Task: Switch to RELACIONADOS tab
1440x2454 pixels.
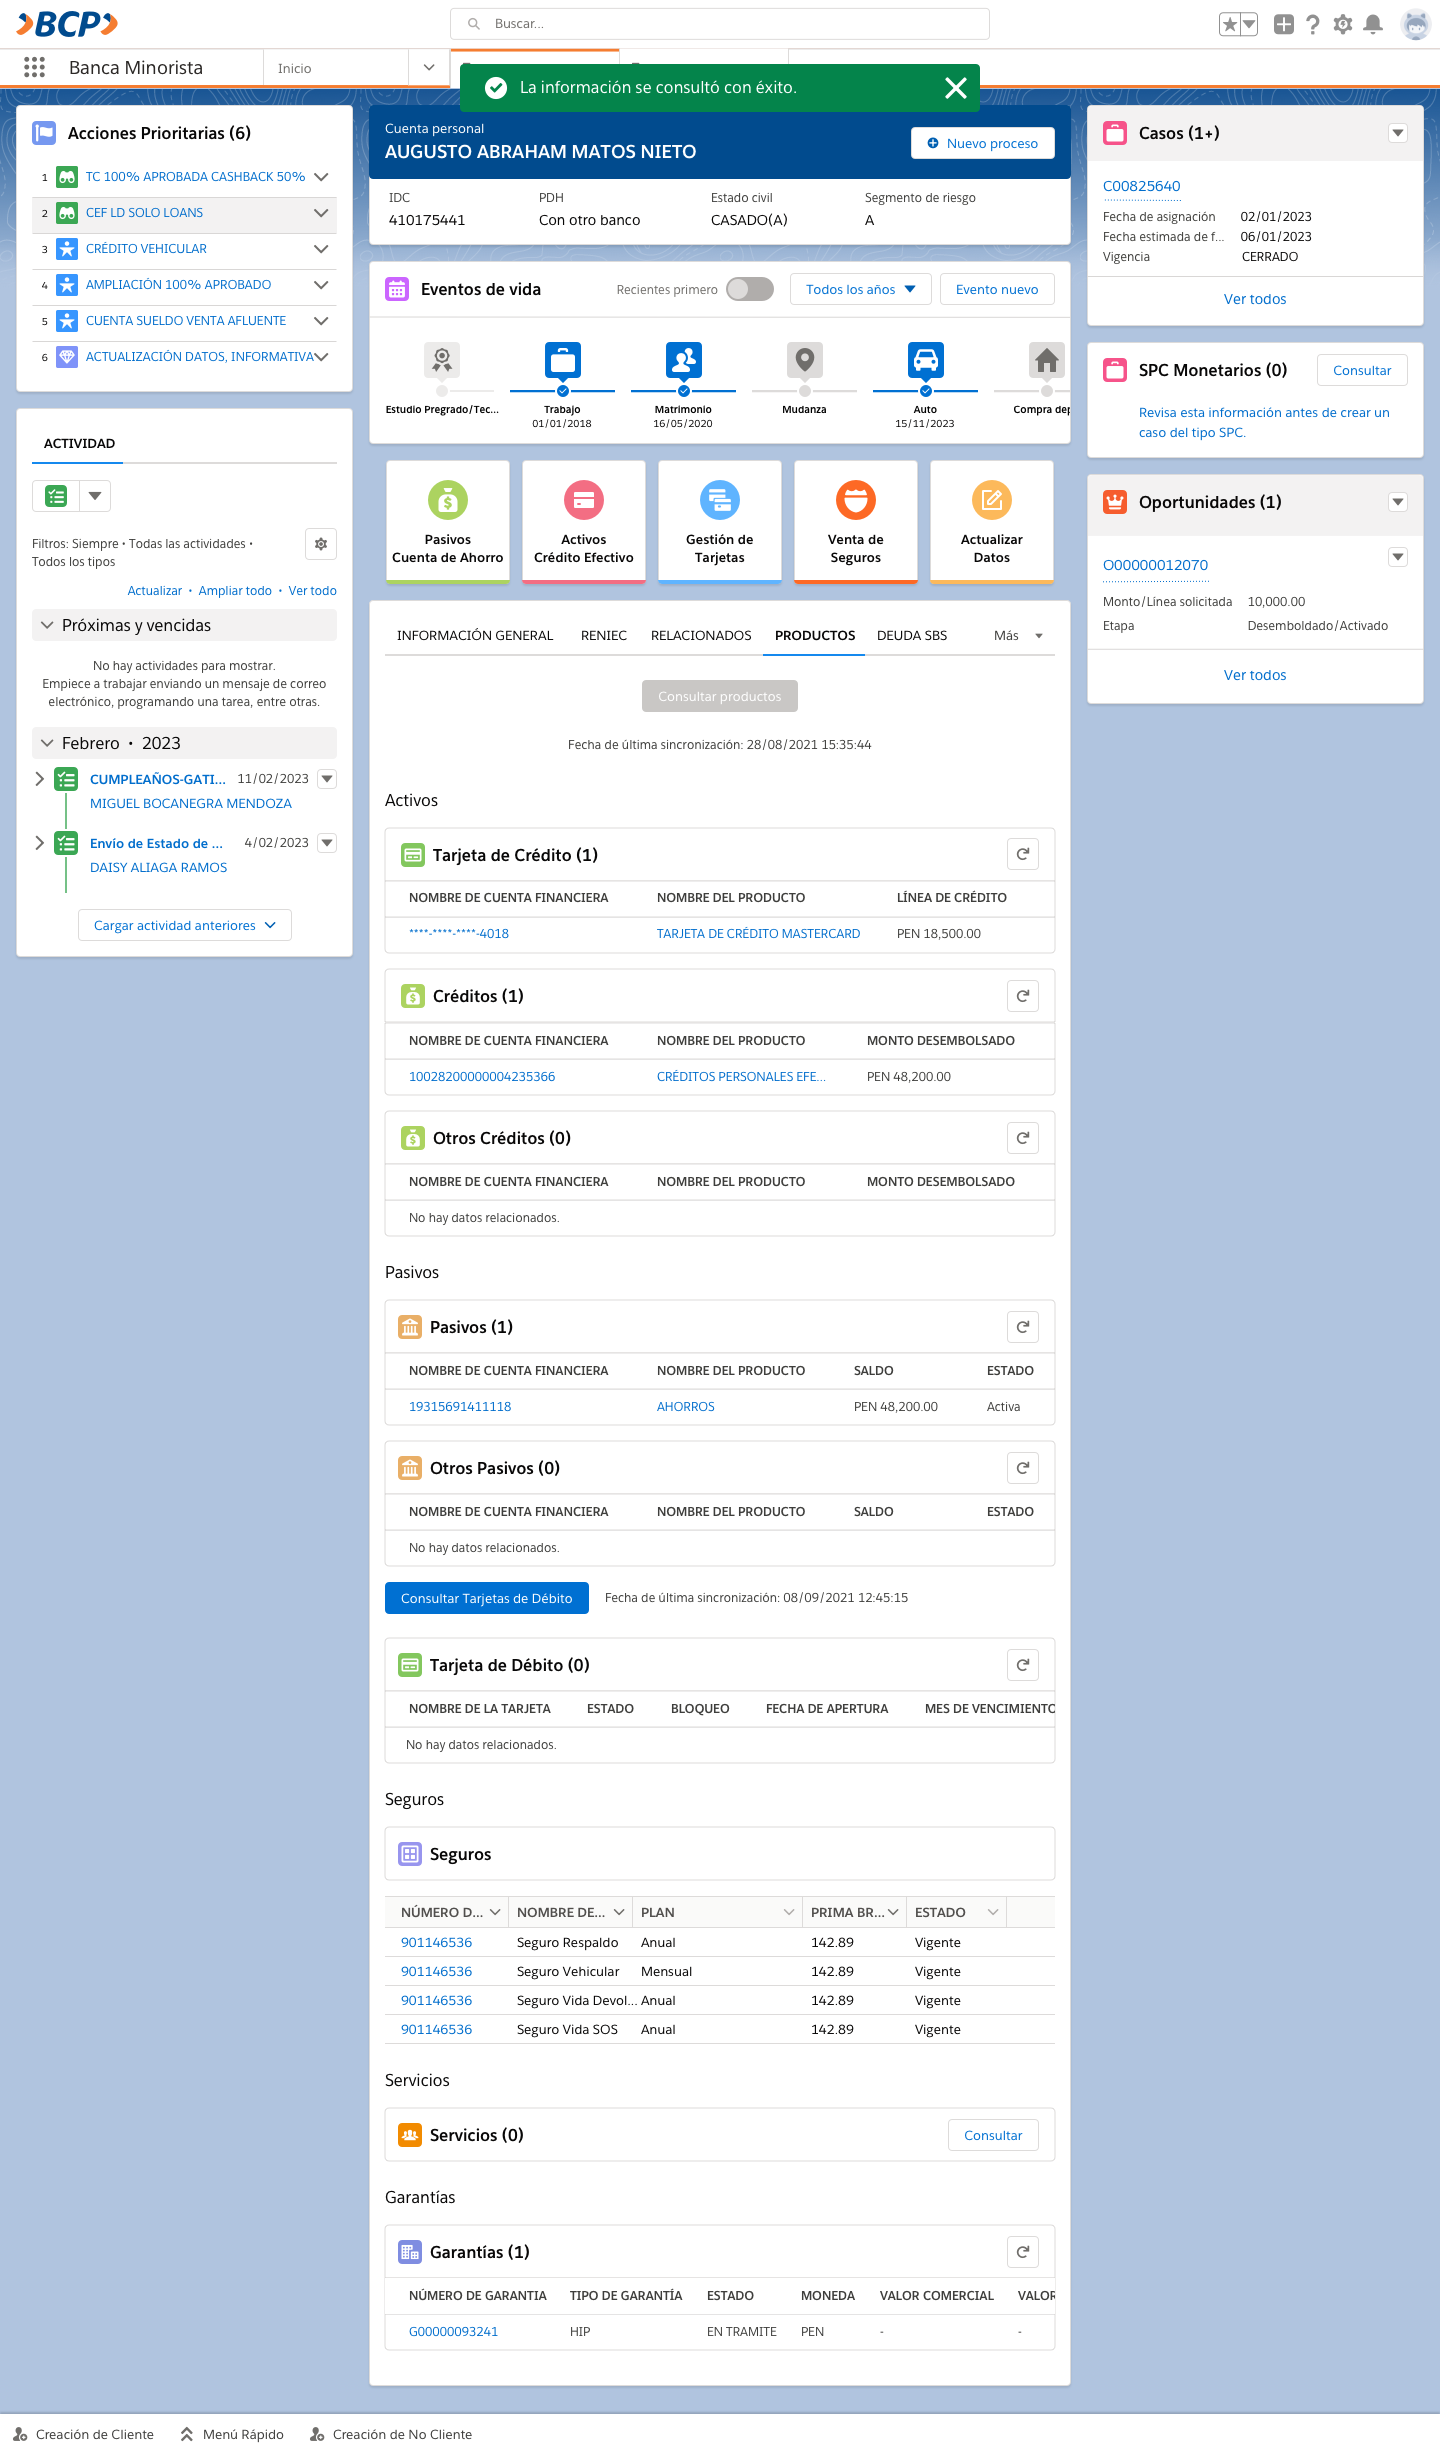Action: coord(701,636)
